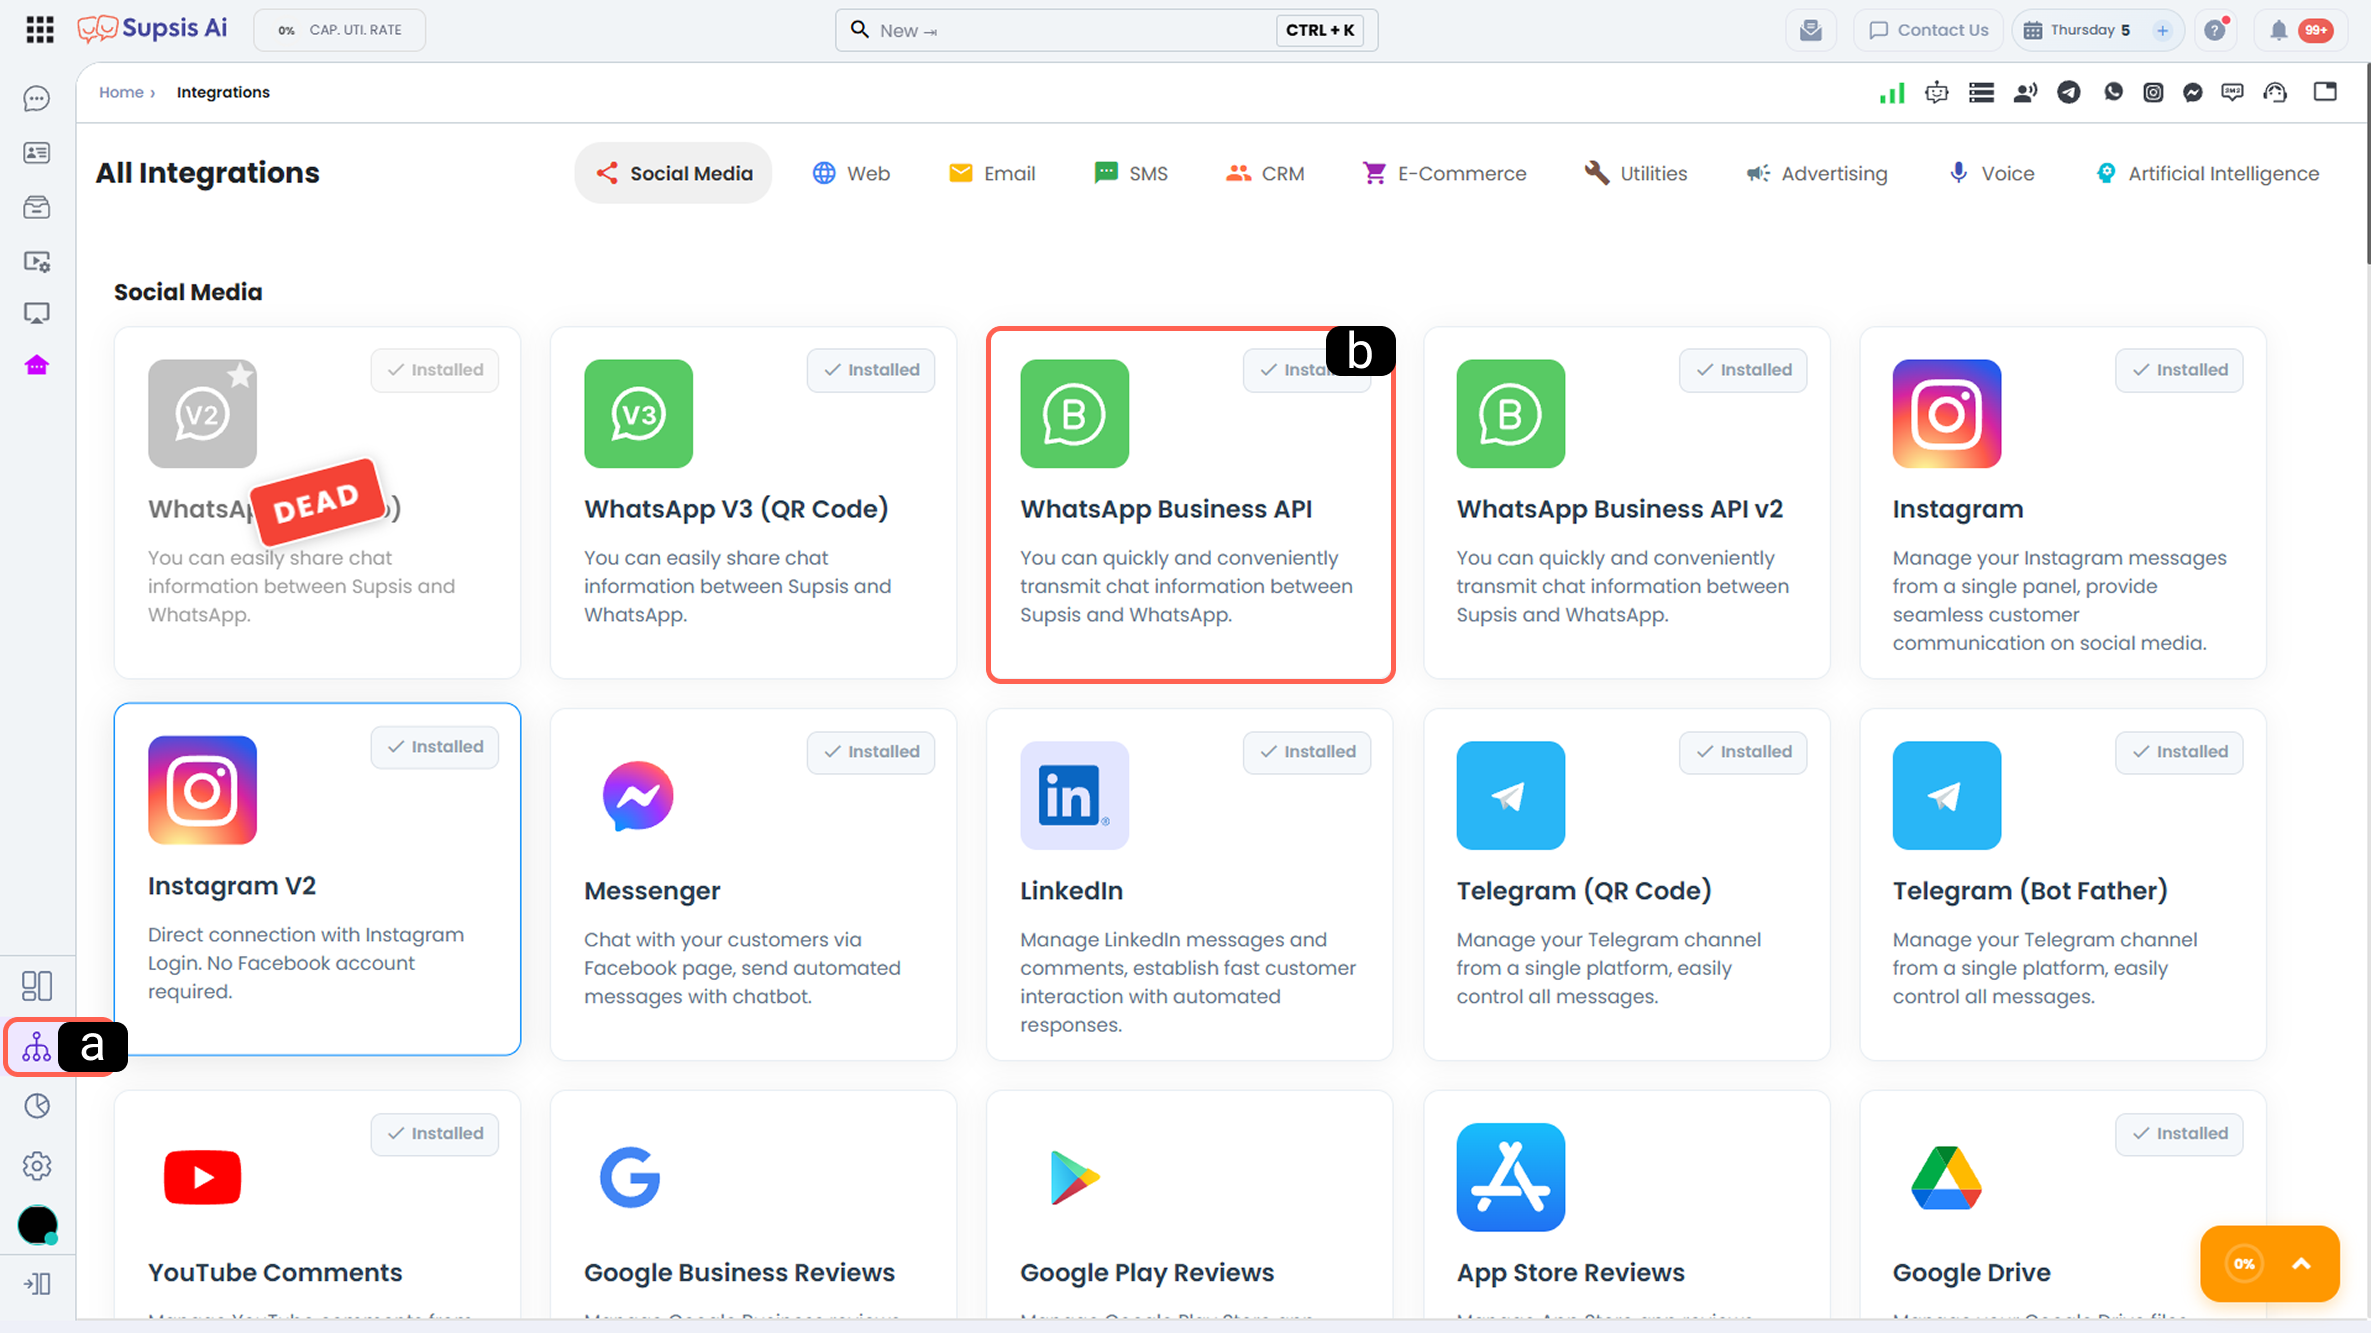Open the contact card sidebar icon

37,152
